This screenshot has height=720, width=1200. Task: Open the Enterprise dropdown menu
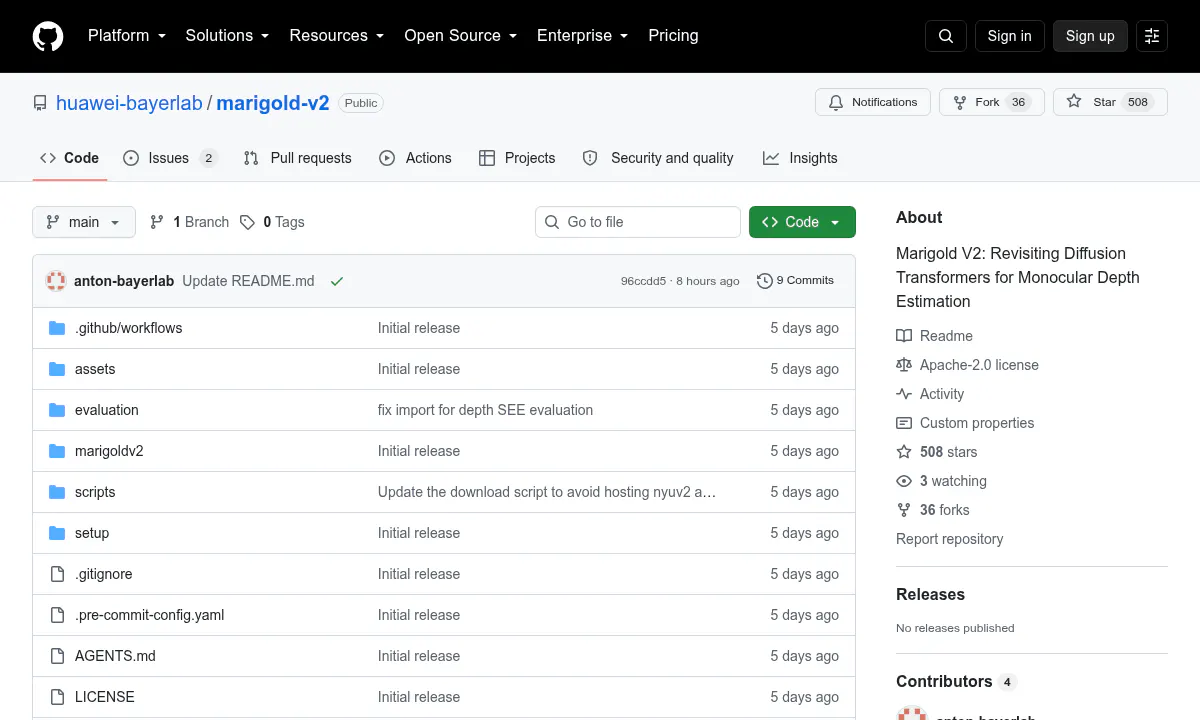click(x=582, y=36)
